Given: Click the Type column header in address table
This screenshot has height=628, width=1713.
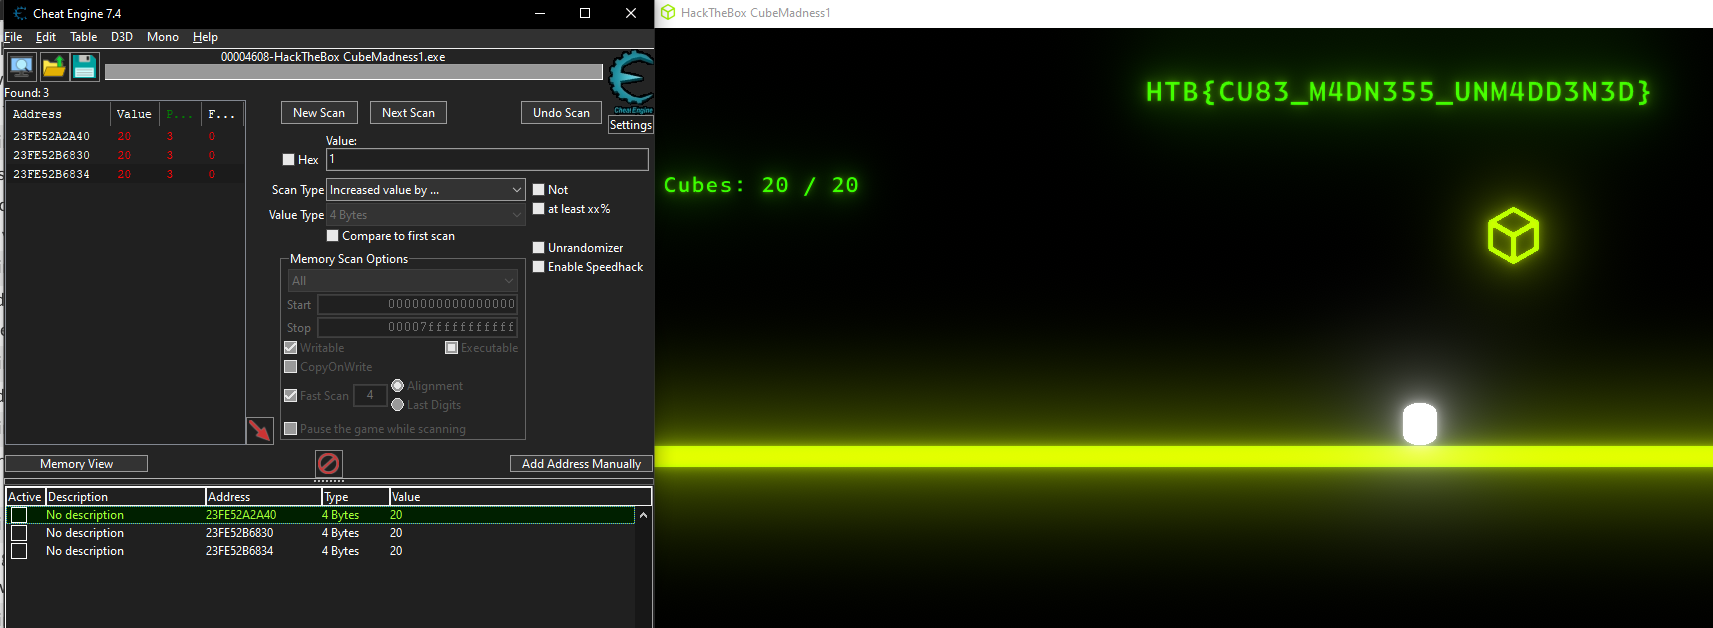Looking at the screenshot, I should [x=355, y=497].
